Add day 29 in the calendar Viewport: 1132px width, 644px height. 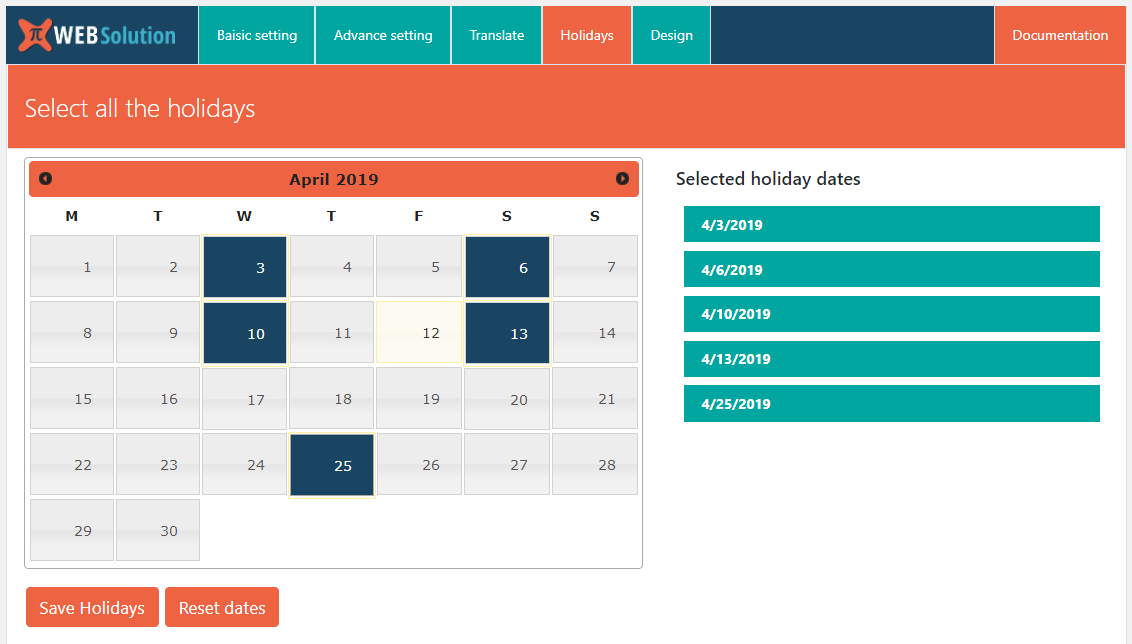coord(72,530)
